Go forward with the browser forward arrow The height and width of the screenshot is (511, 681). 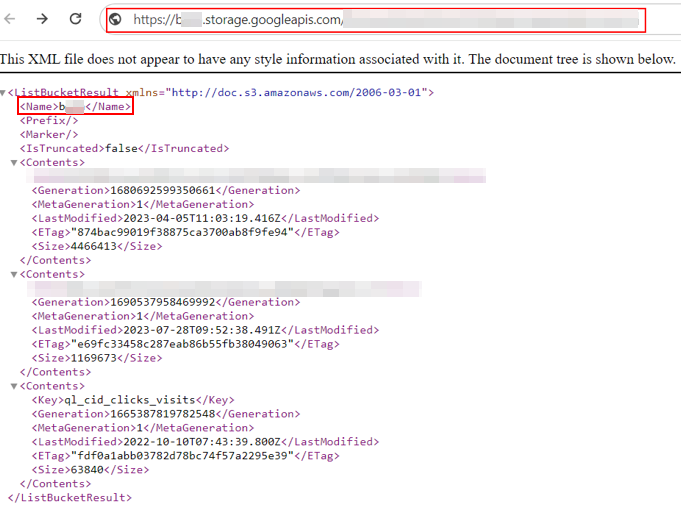[x=42, y=19]
